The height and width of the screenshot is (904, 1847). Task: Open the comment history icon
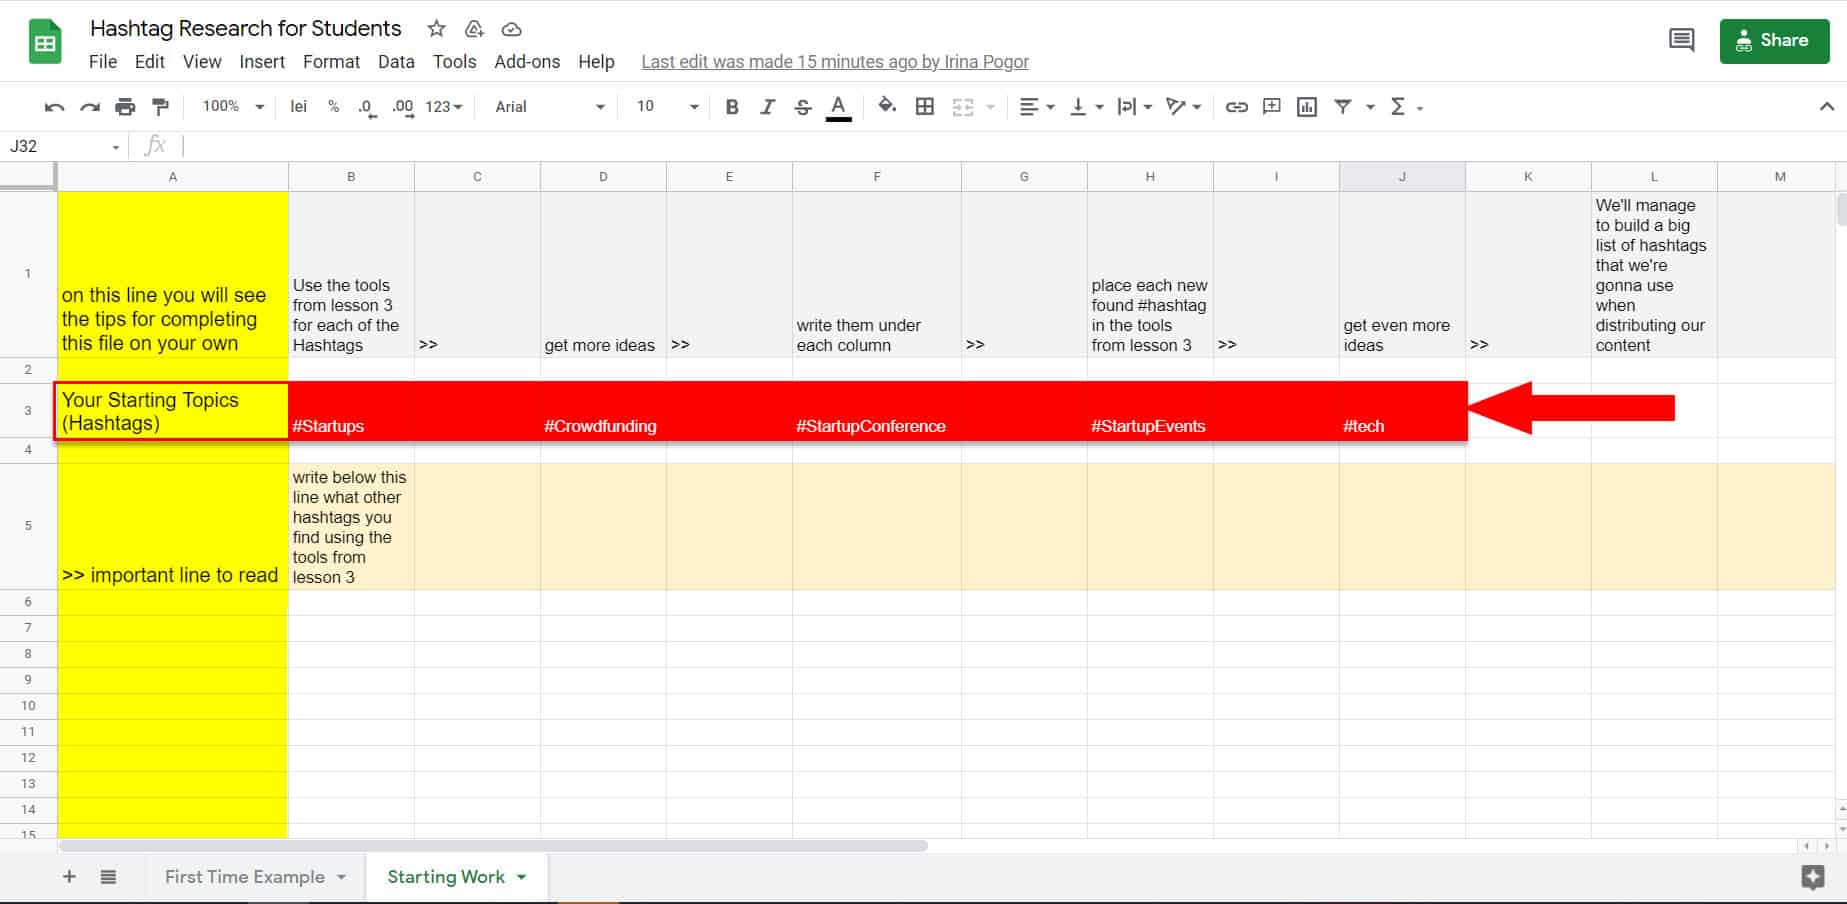pos(1682,40)
